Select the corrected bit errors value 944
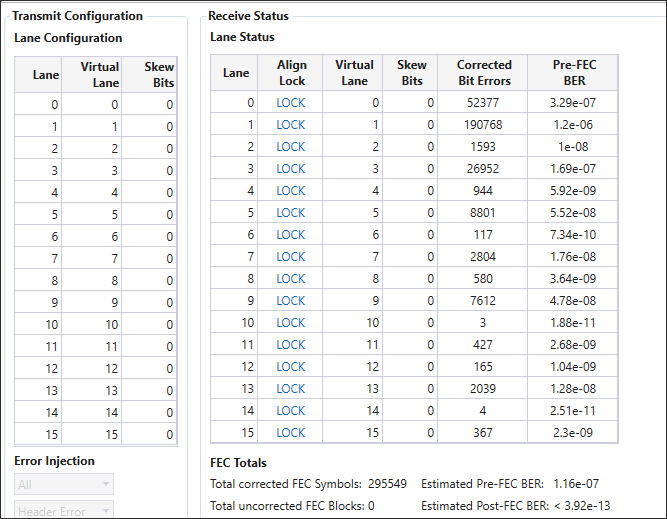Viewport: 667px width, 519px height. [483, 191]
